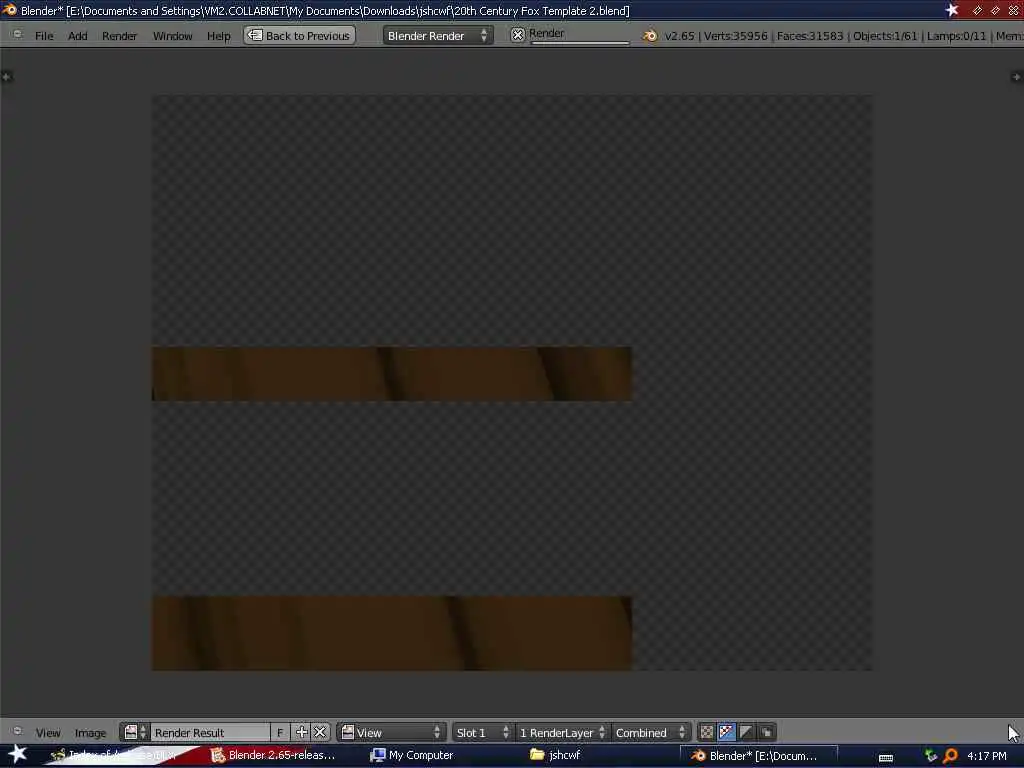Unlink the image with X button

point(320,733)
